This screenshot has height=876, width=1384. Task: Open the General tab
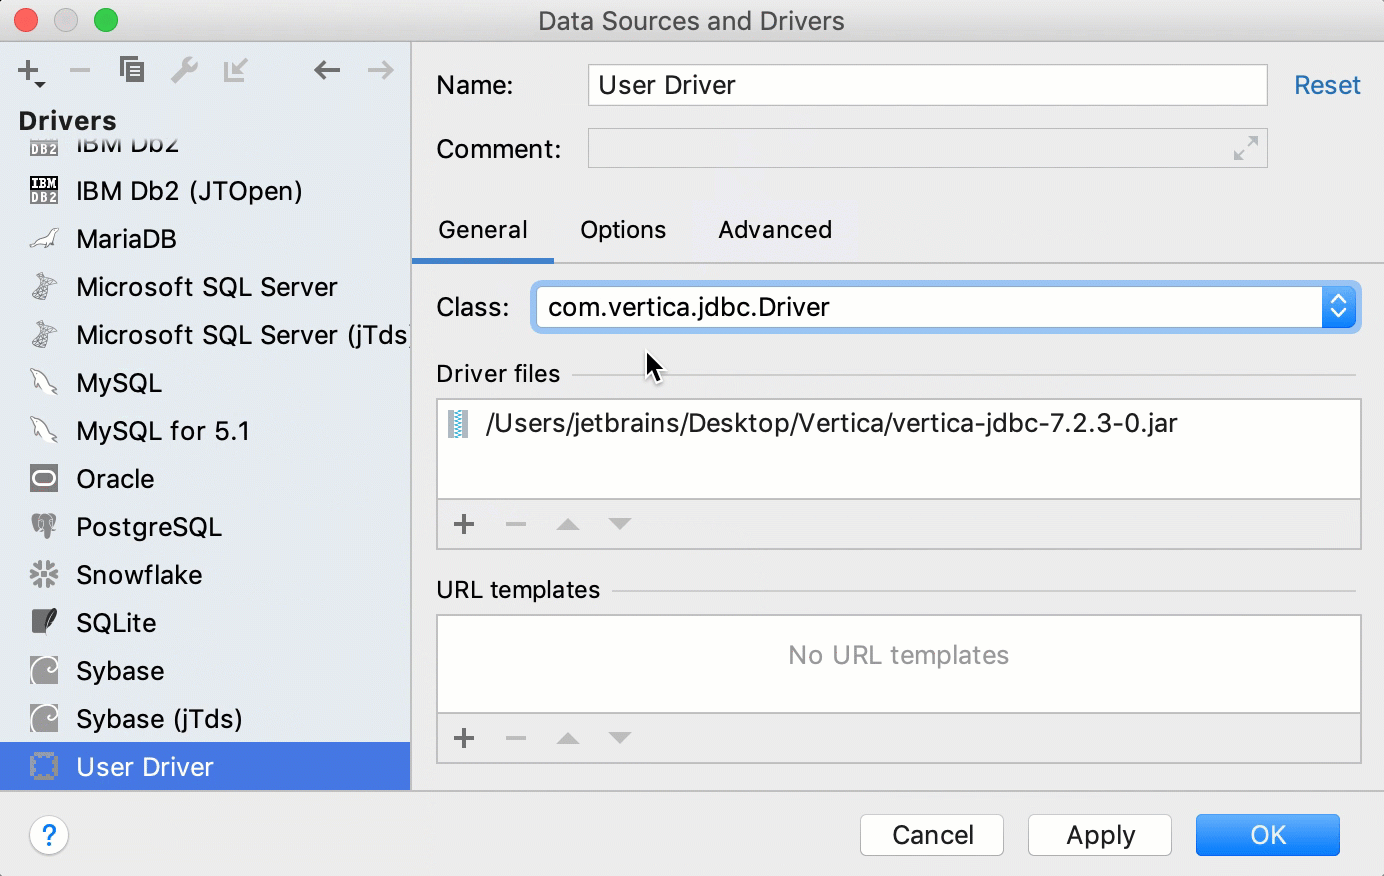click(x=483, y=230)
